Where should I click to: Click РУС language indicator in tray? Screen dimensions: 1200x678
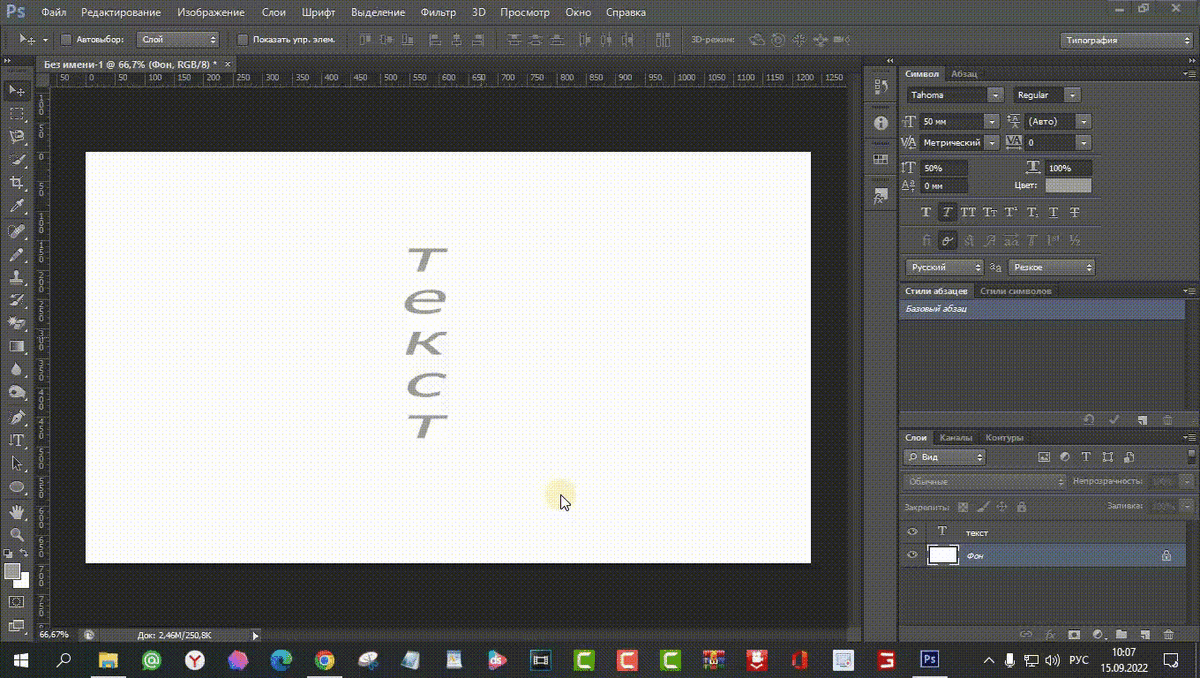pyautogui.click(x=1078, y=660)
